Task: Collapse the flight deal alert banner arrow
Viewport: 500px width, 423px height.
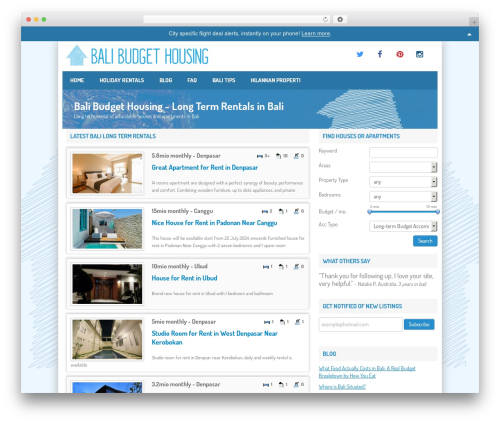Action: click(469, 34)
